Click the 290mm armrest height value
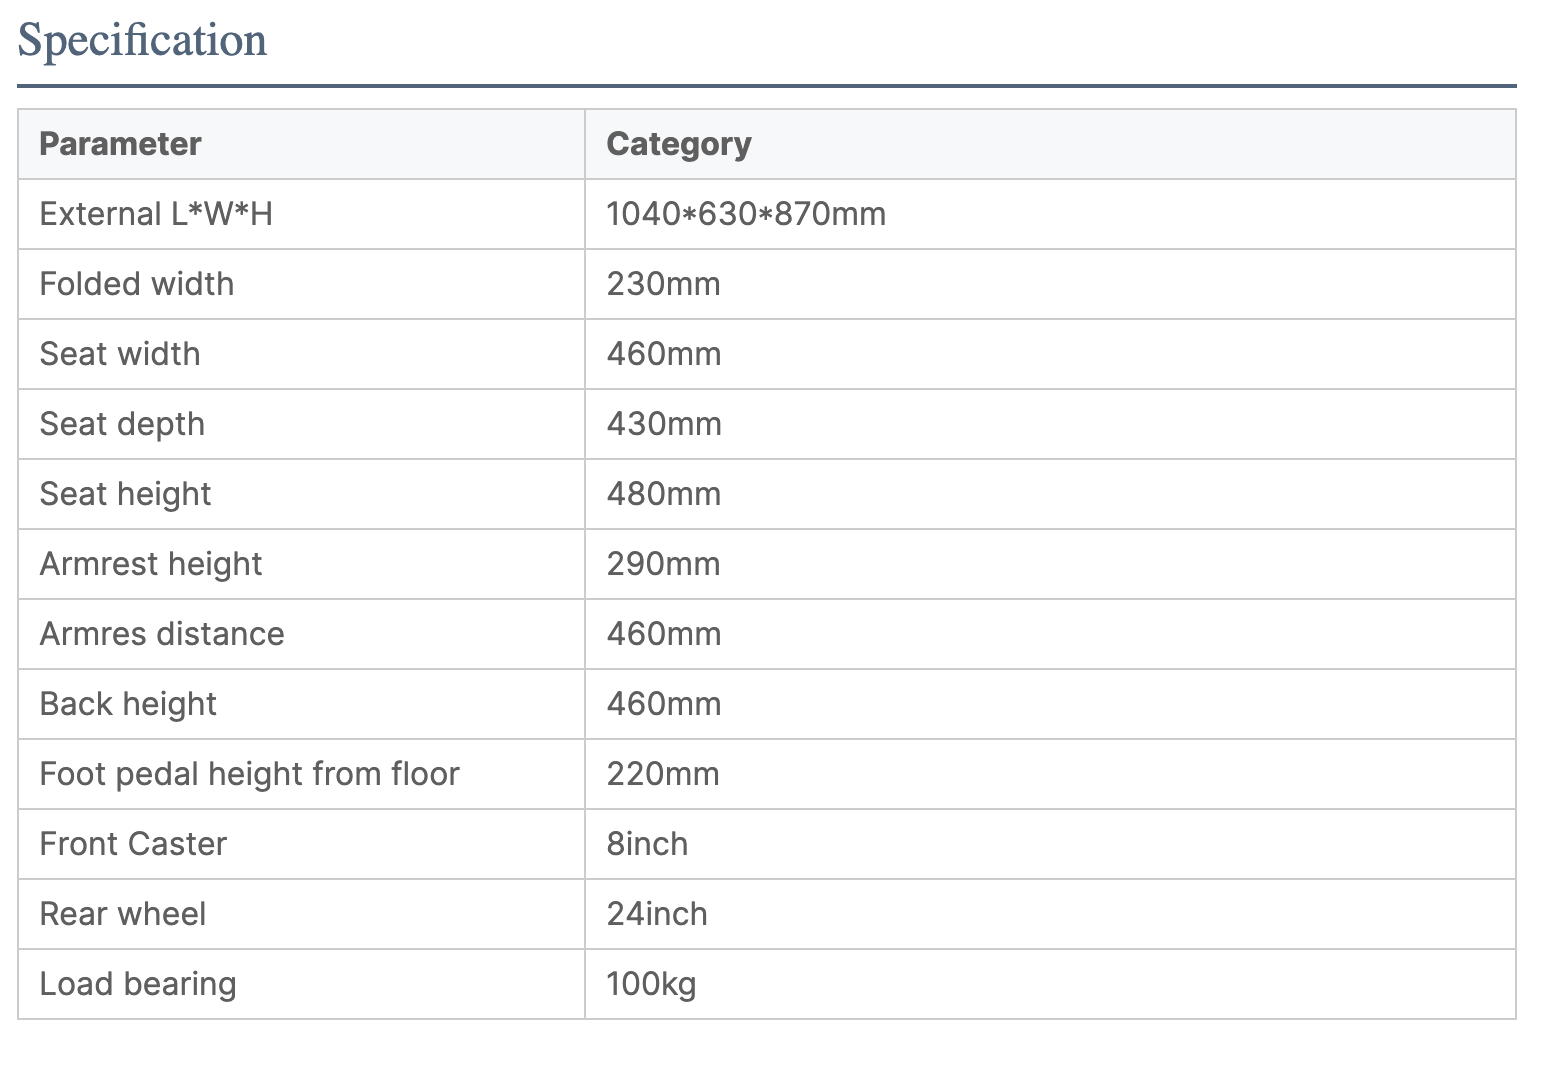Image resolution: width=1544 pixels, height=1072 pixels. point(663,564)
